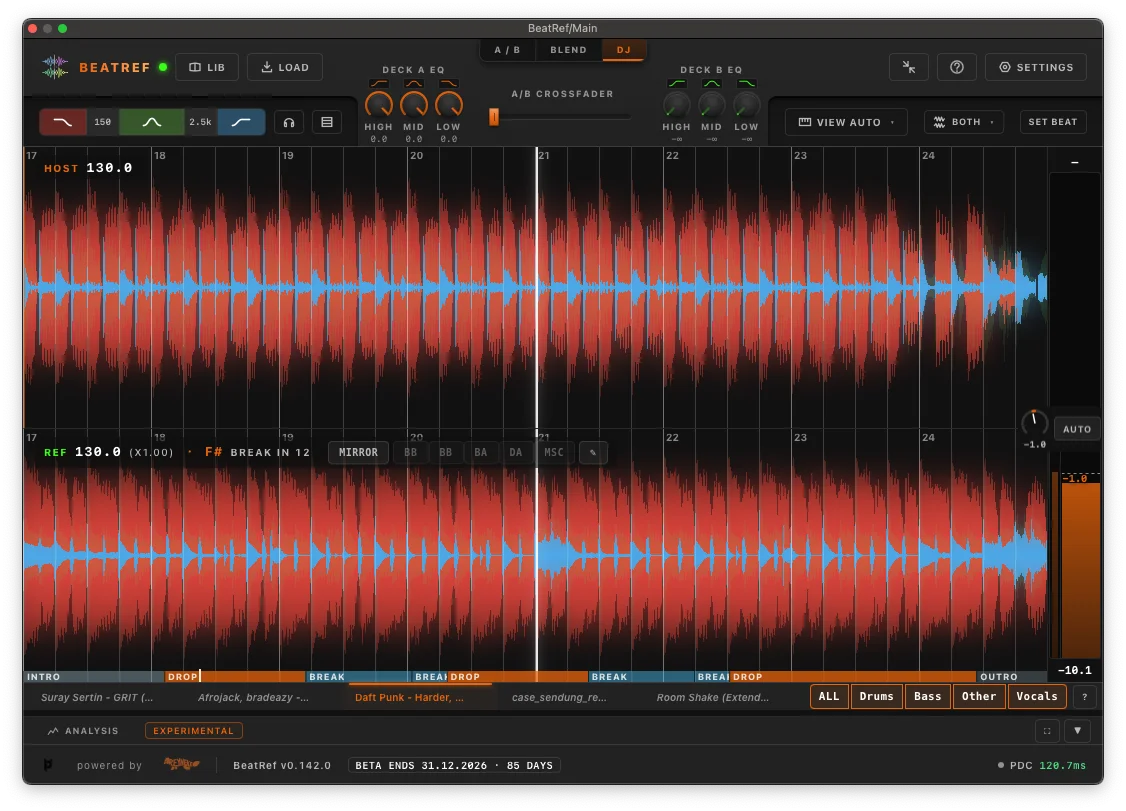Select the DJ mode tab

pos(623,50)
